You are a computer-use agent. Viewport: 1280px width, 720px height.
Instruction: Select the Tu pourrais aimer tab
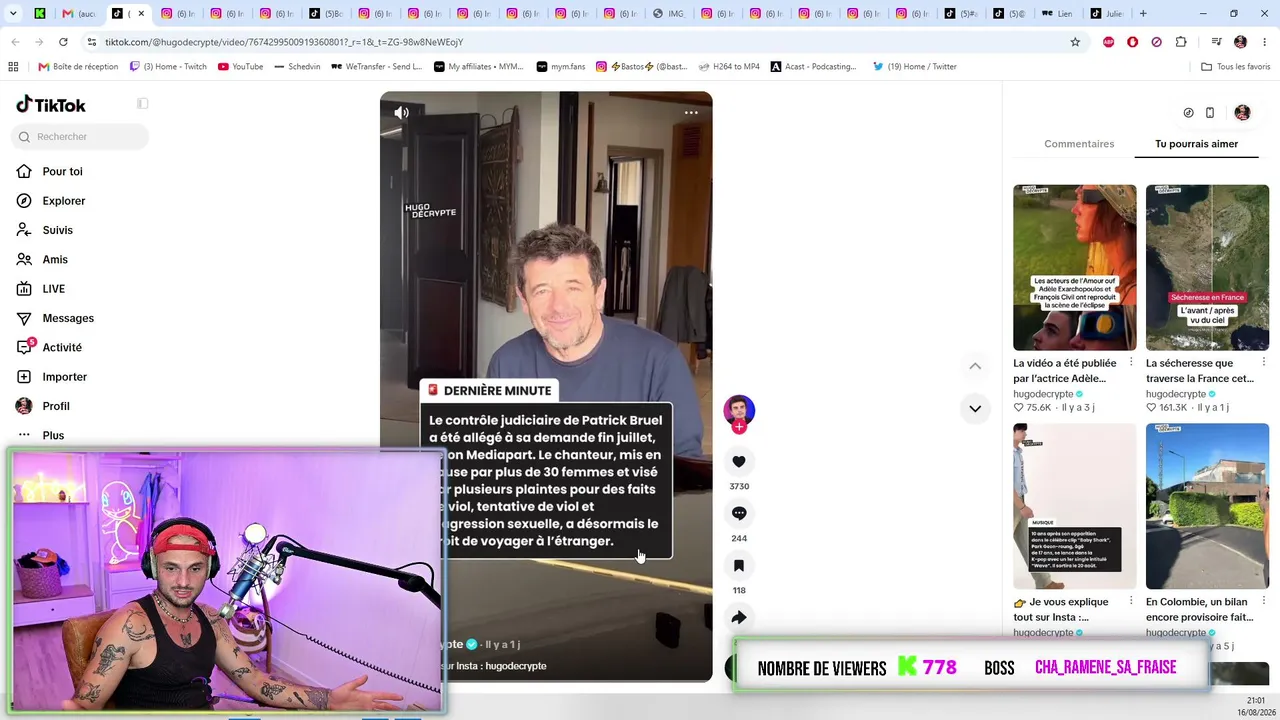click(x=1197, y=144)
